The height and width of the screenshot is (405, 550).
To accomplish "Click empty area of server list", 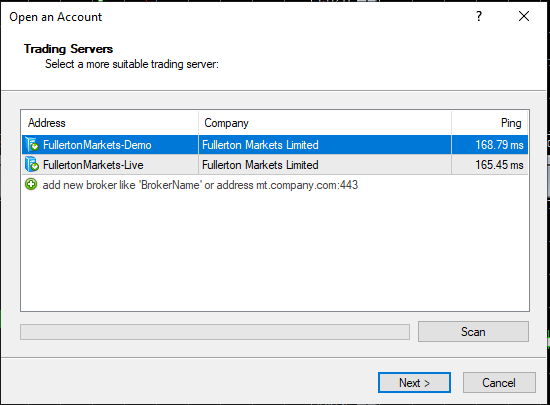I will coord(275,251).
